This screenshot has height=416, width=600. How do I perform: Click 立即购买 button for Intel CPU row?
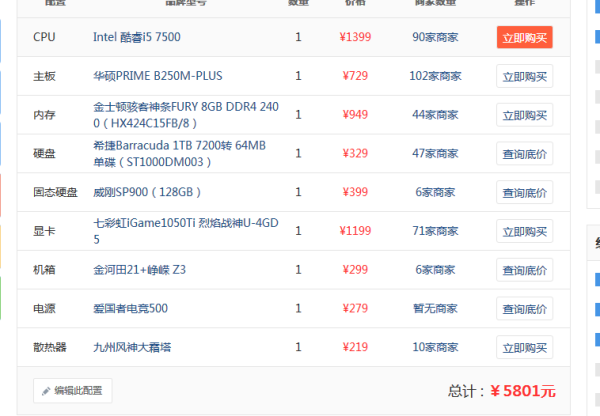click(x=524, y=37)
